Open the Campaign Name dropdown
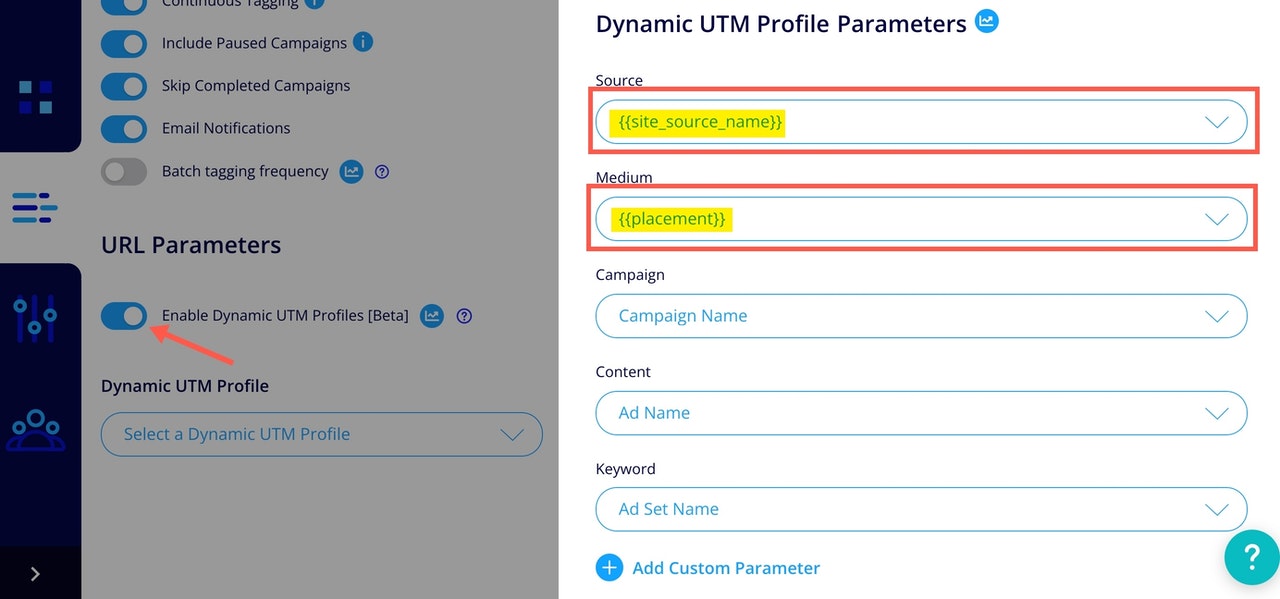This screenshot has height=599, width=1280. [x=921, y=316]
